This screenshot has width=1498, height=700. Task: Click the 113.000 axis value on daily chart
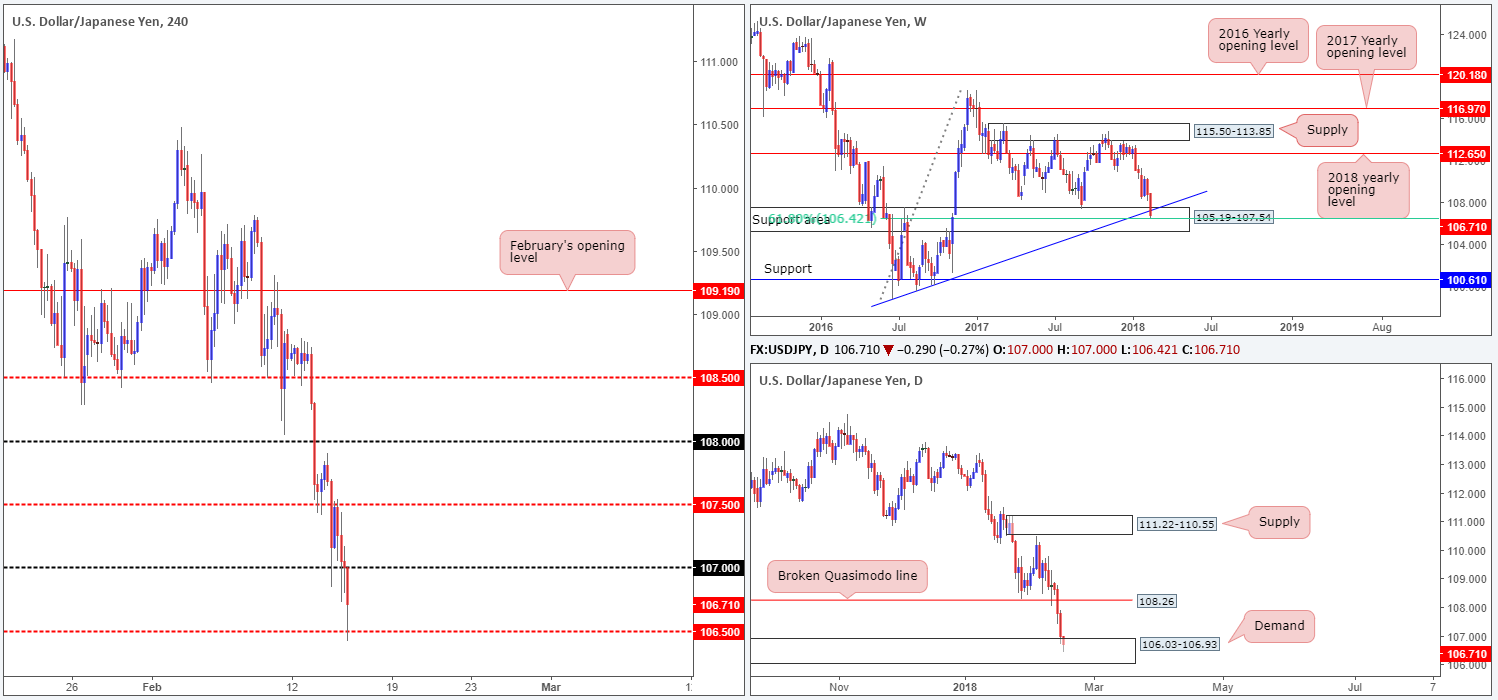(1465, 465)
